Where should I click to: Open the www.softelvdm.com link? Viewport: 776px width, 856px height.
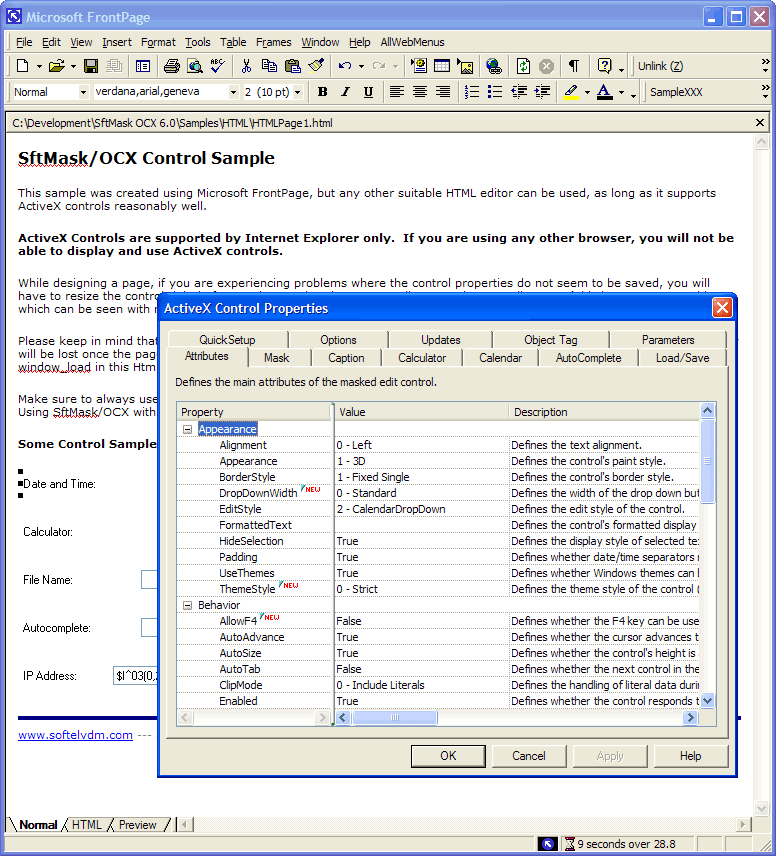coord(75,735)
